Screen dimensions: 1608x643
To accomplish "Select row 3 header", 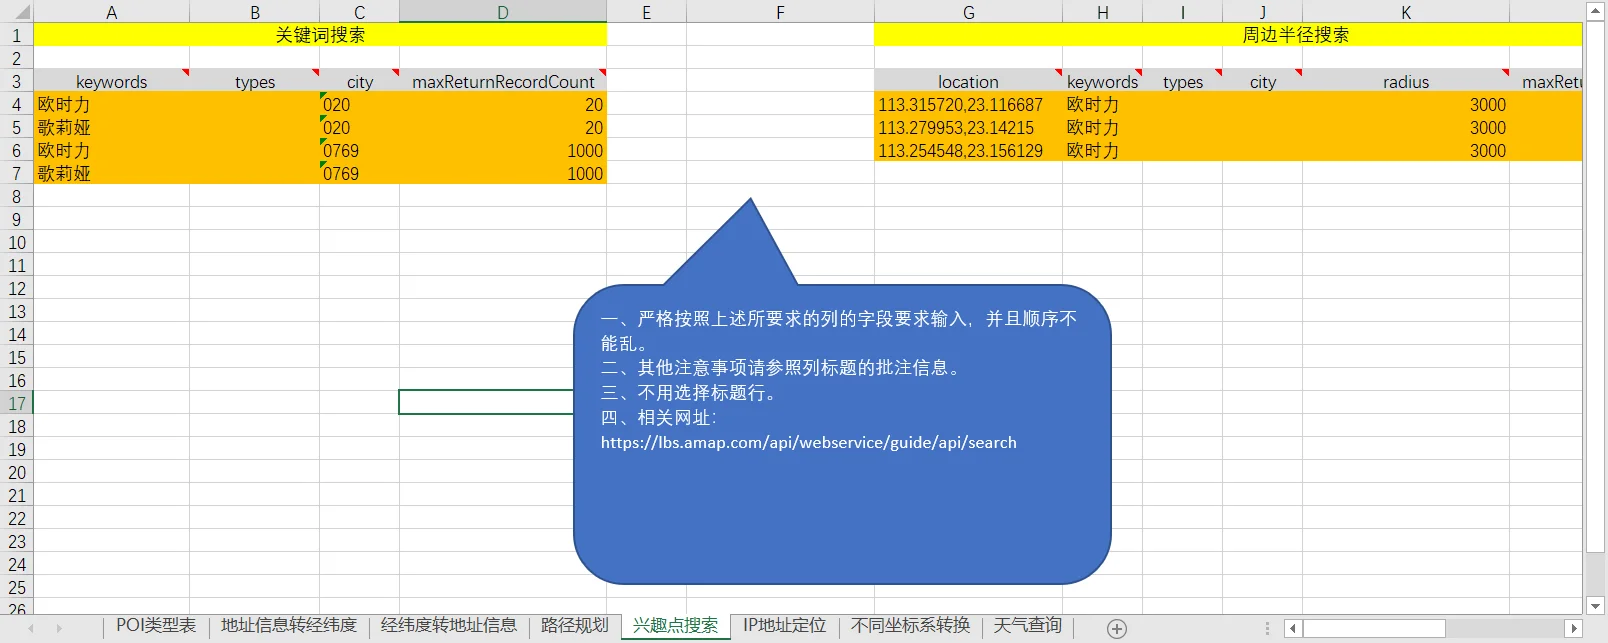I will click(16, 81).
